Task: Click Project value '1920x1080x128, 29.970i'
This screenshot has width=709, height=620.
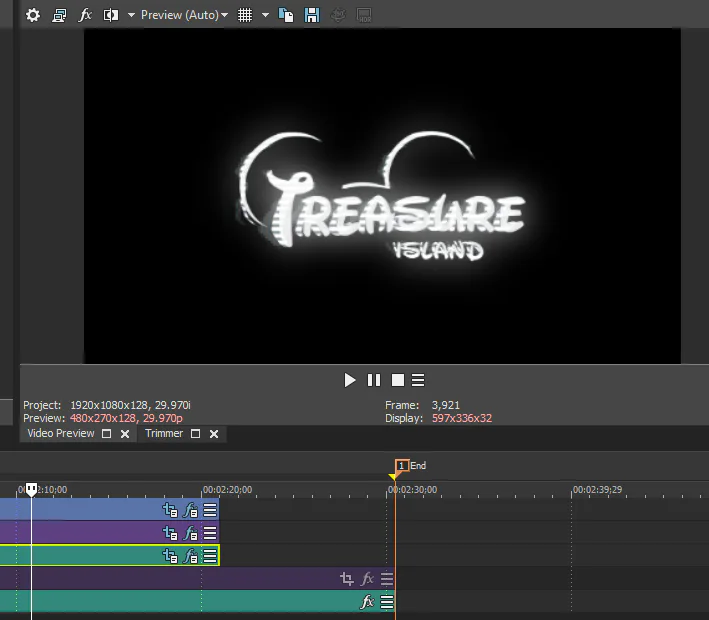Action: [130, 405]
